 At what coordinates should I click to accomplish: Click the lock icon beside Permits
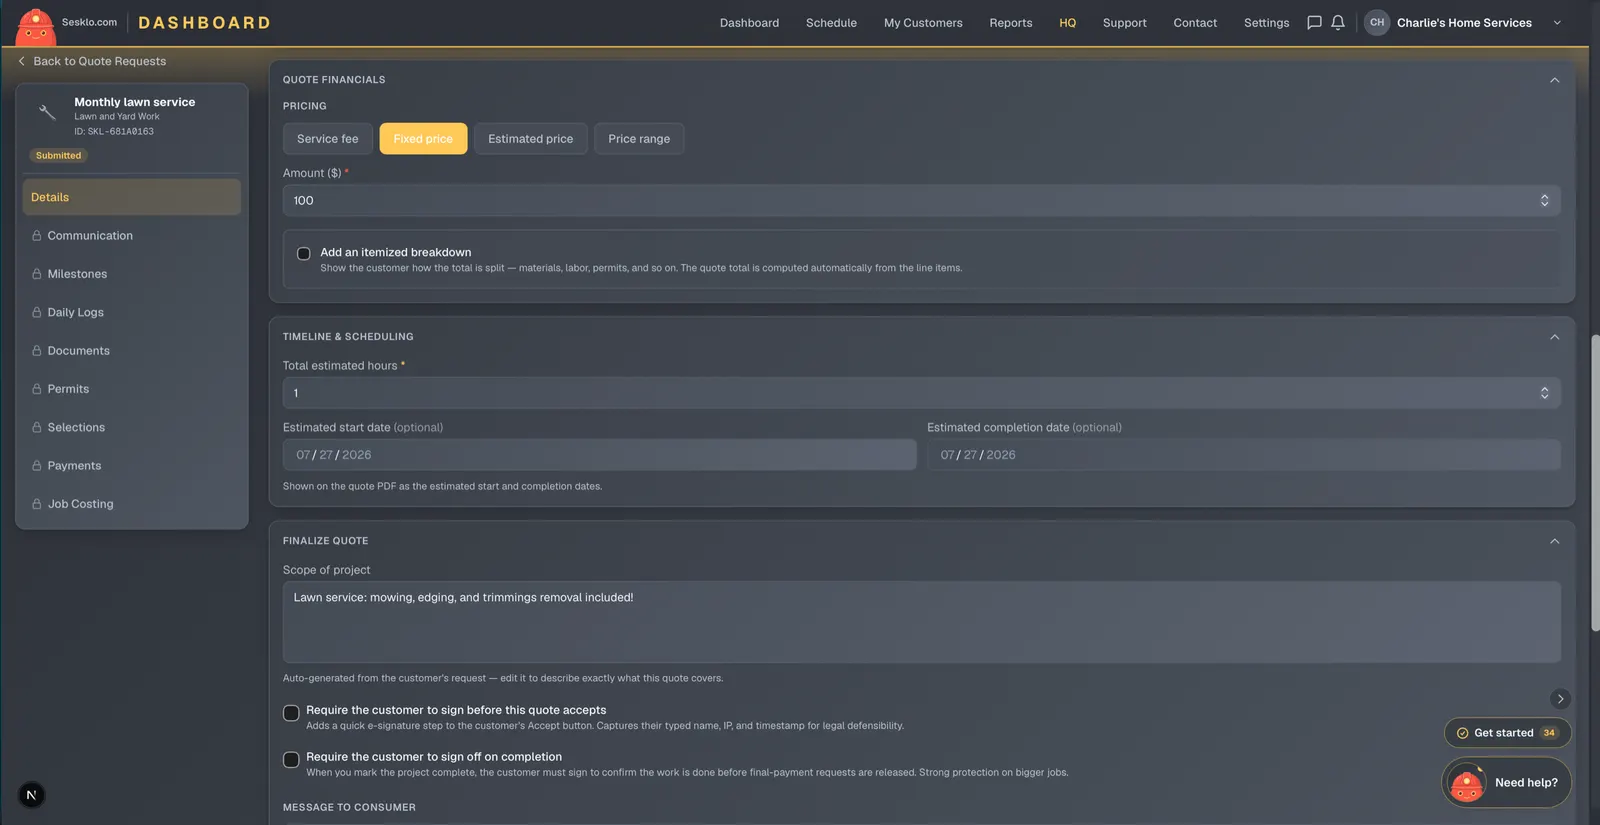point(37,389)
